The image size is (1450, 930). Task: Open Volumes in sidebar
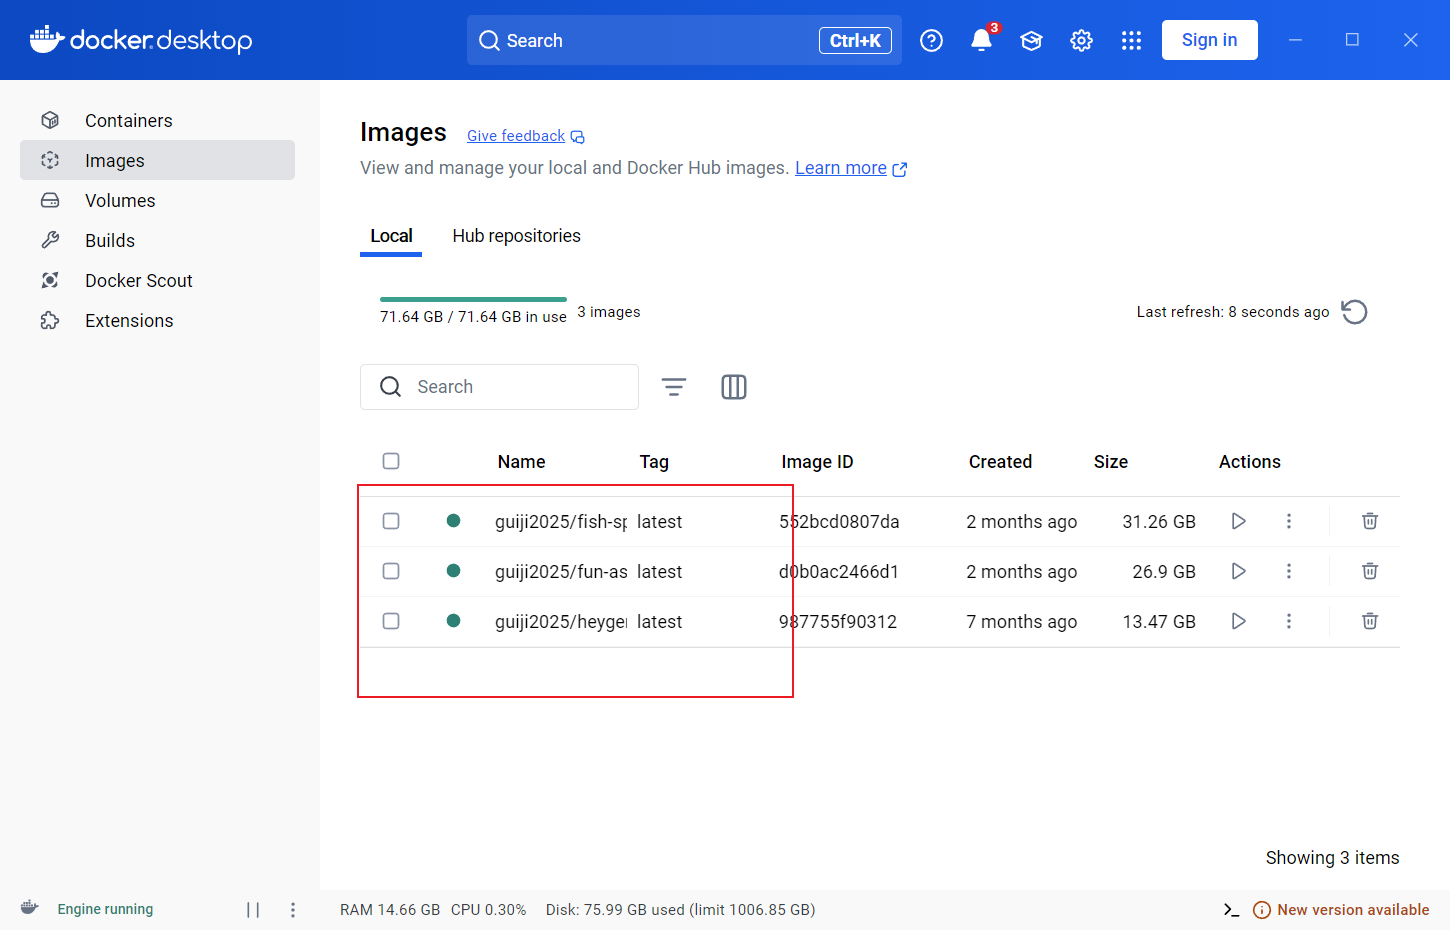157,200
